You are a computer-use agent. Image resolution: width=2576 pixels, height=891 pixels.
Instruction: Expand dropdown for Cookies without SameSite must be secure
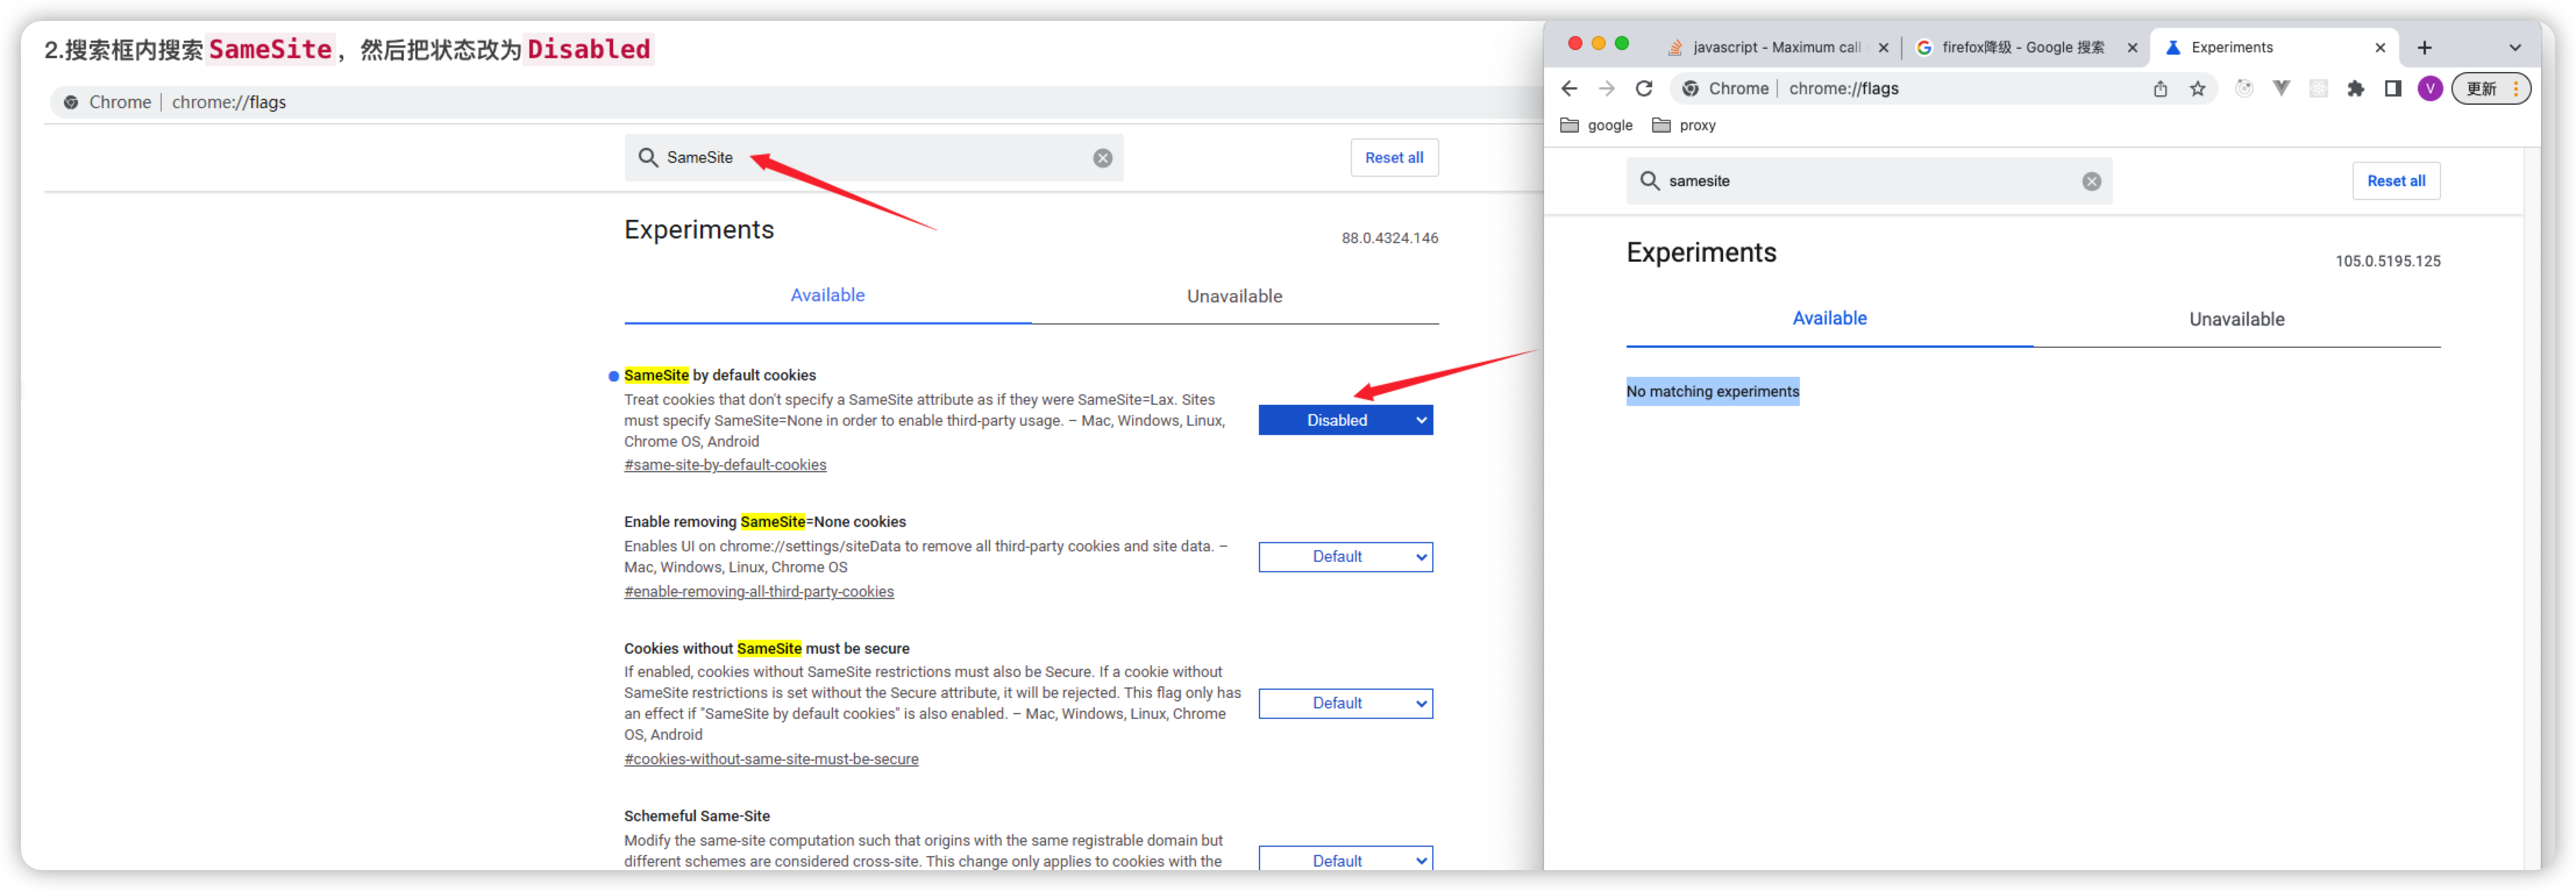coord(1345,704)
